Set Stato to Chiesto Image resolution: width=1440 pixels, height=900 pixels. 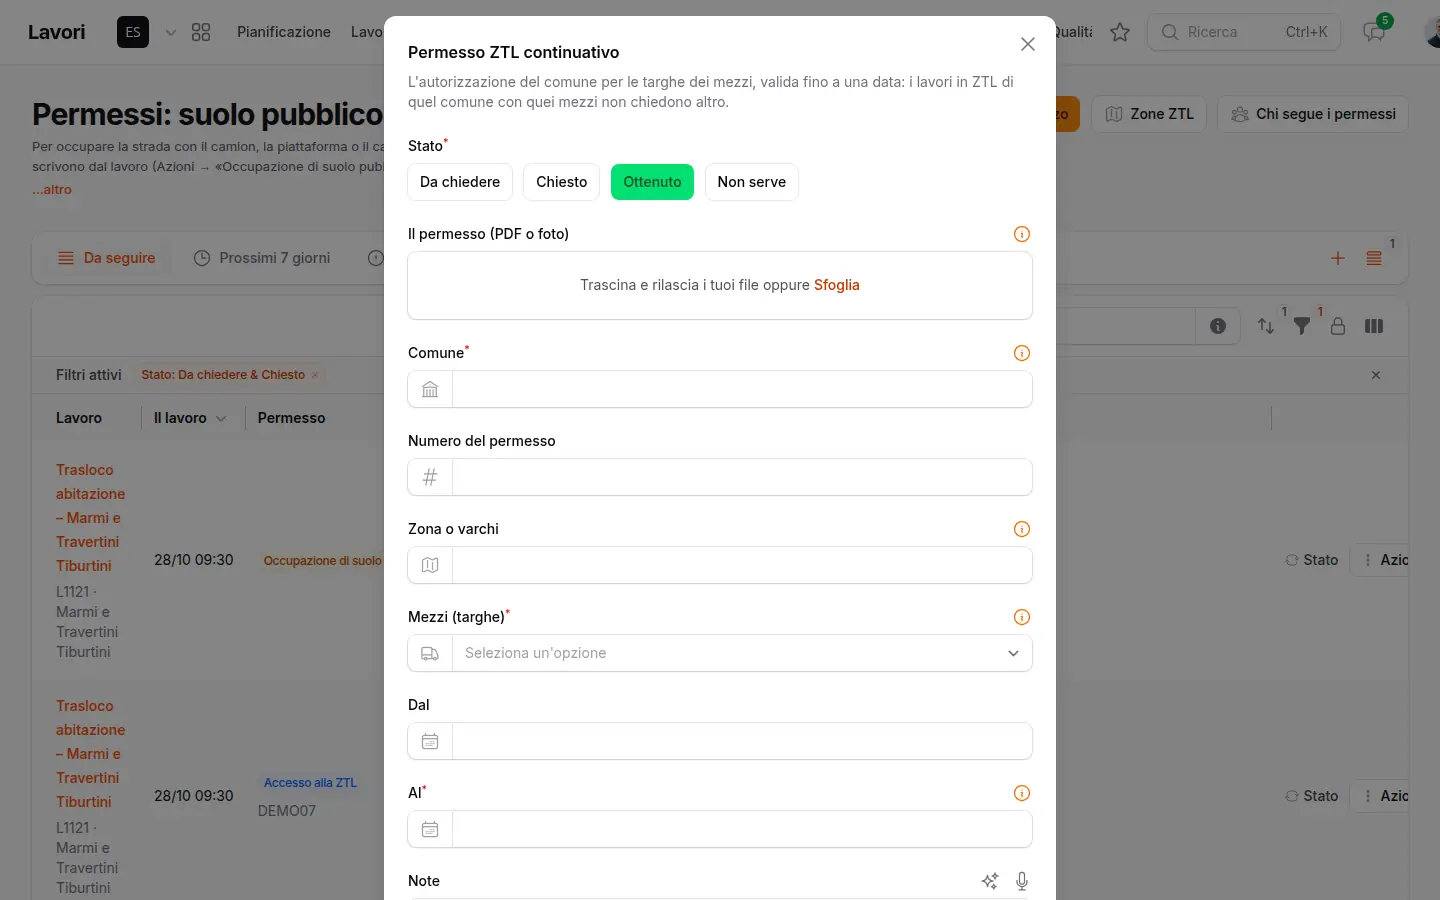(562, 182)
